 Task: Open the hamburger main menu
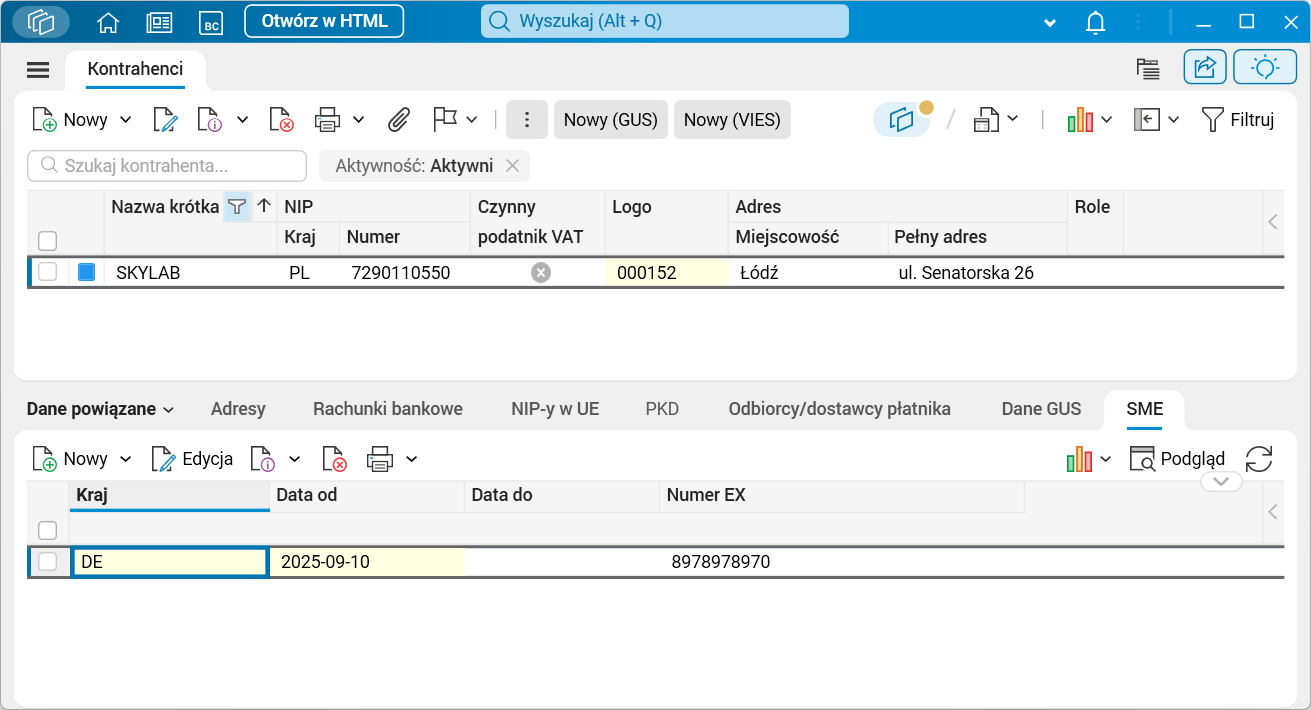click(38, 69)
